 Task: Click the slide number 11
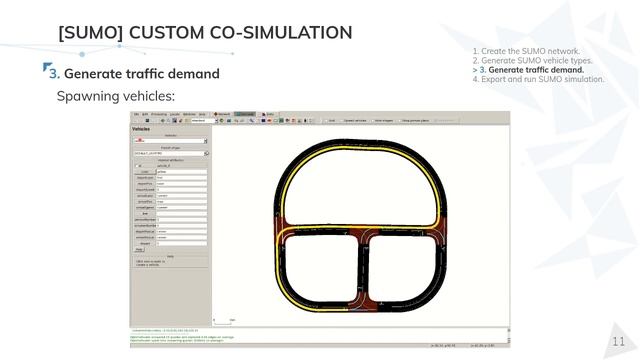pyautogui.click(x=619, y=341)
